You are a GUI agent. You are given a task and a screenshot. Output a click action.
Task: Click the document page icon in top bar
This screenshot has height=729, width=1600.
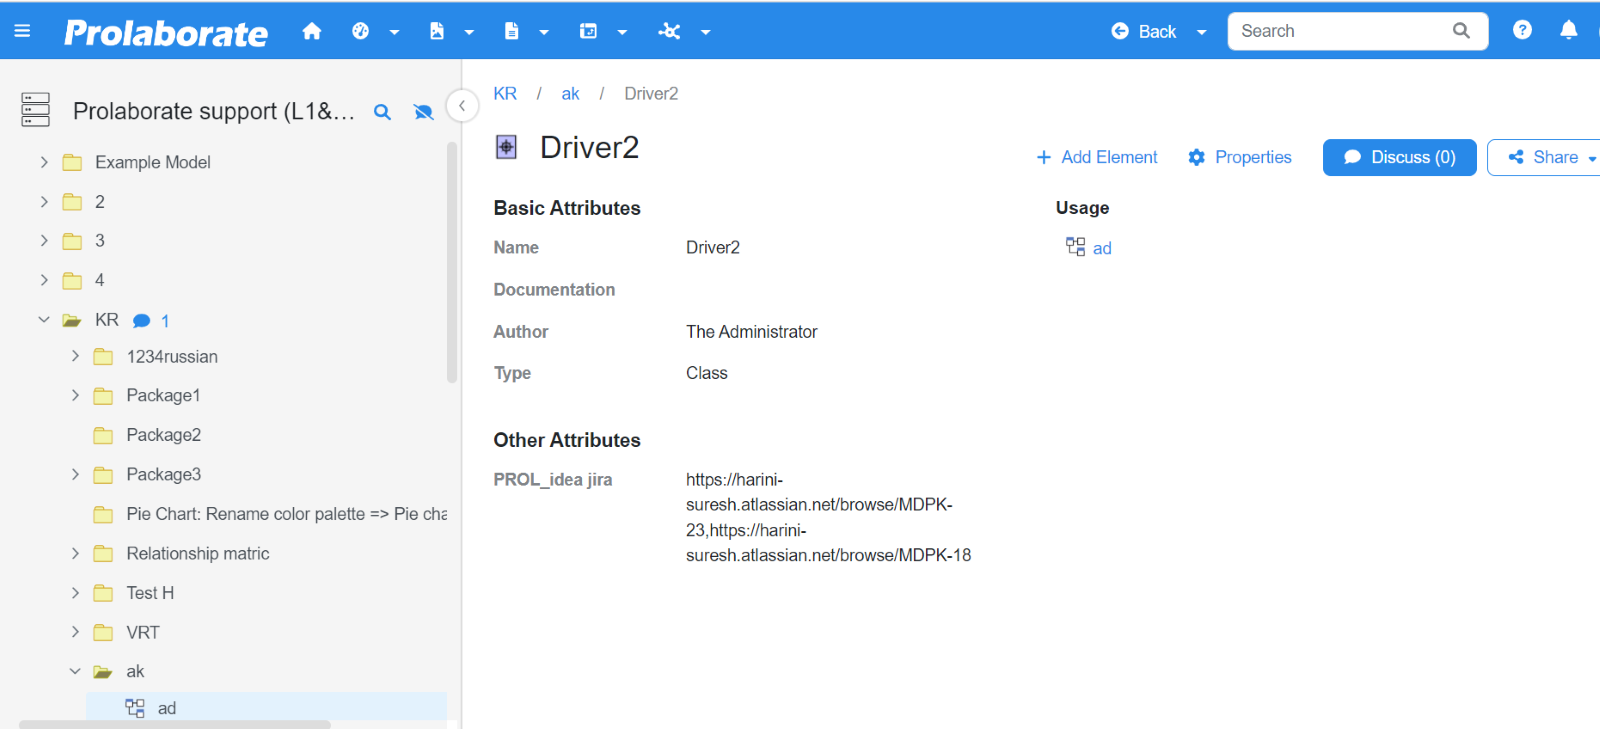pos(512,31)
